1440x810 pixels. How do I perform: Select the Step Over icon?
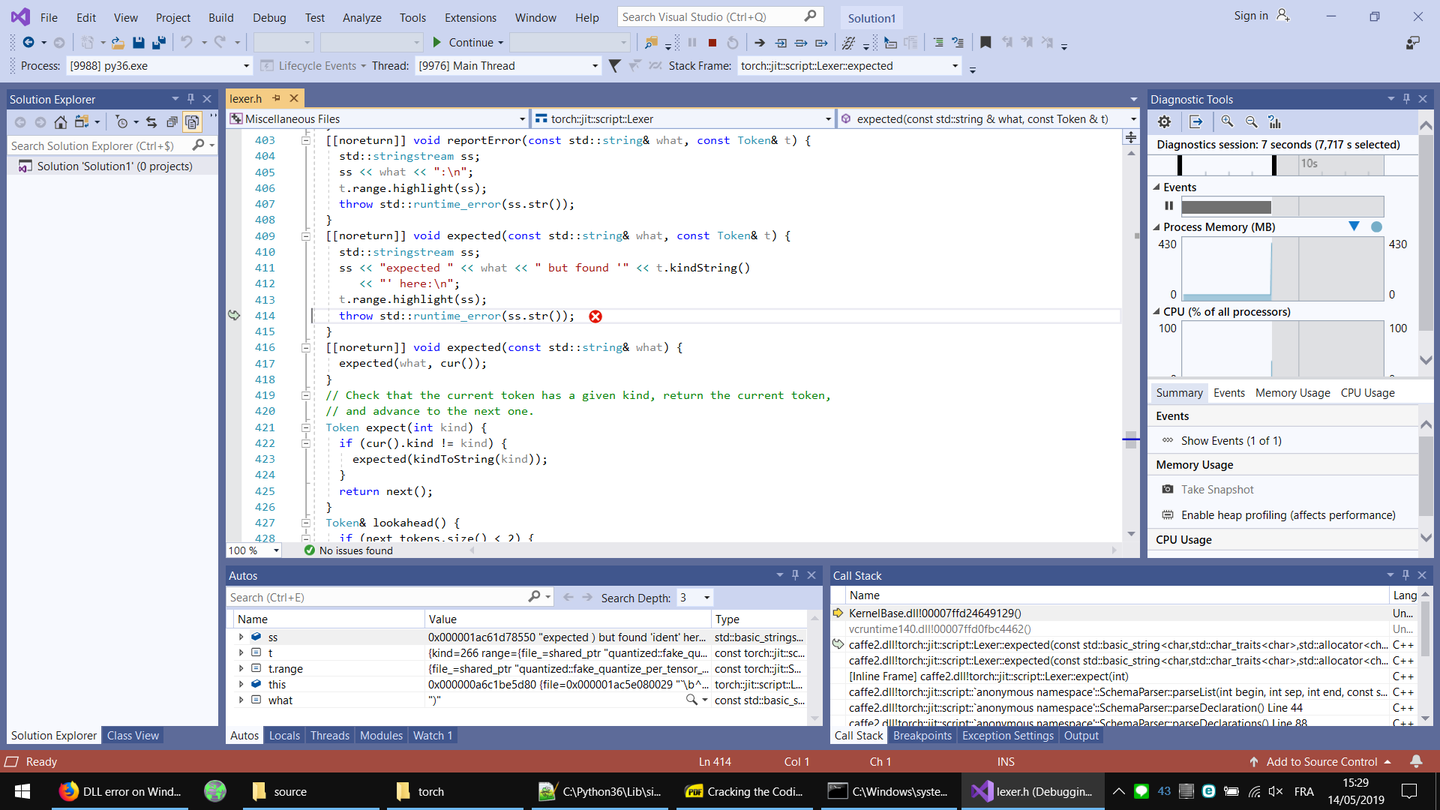coord(800,42)
